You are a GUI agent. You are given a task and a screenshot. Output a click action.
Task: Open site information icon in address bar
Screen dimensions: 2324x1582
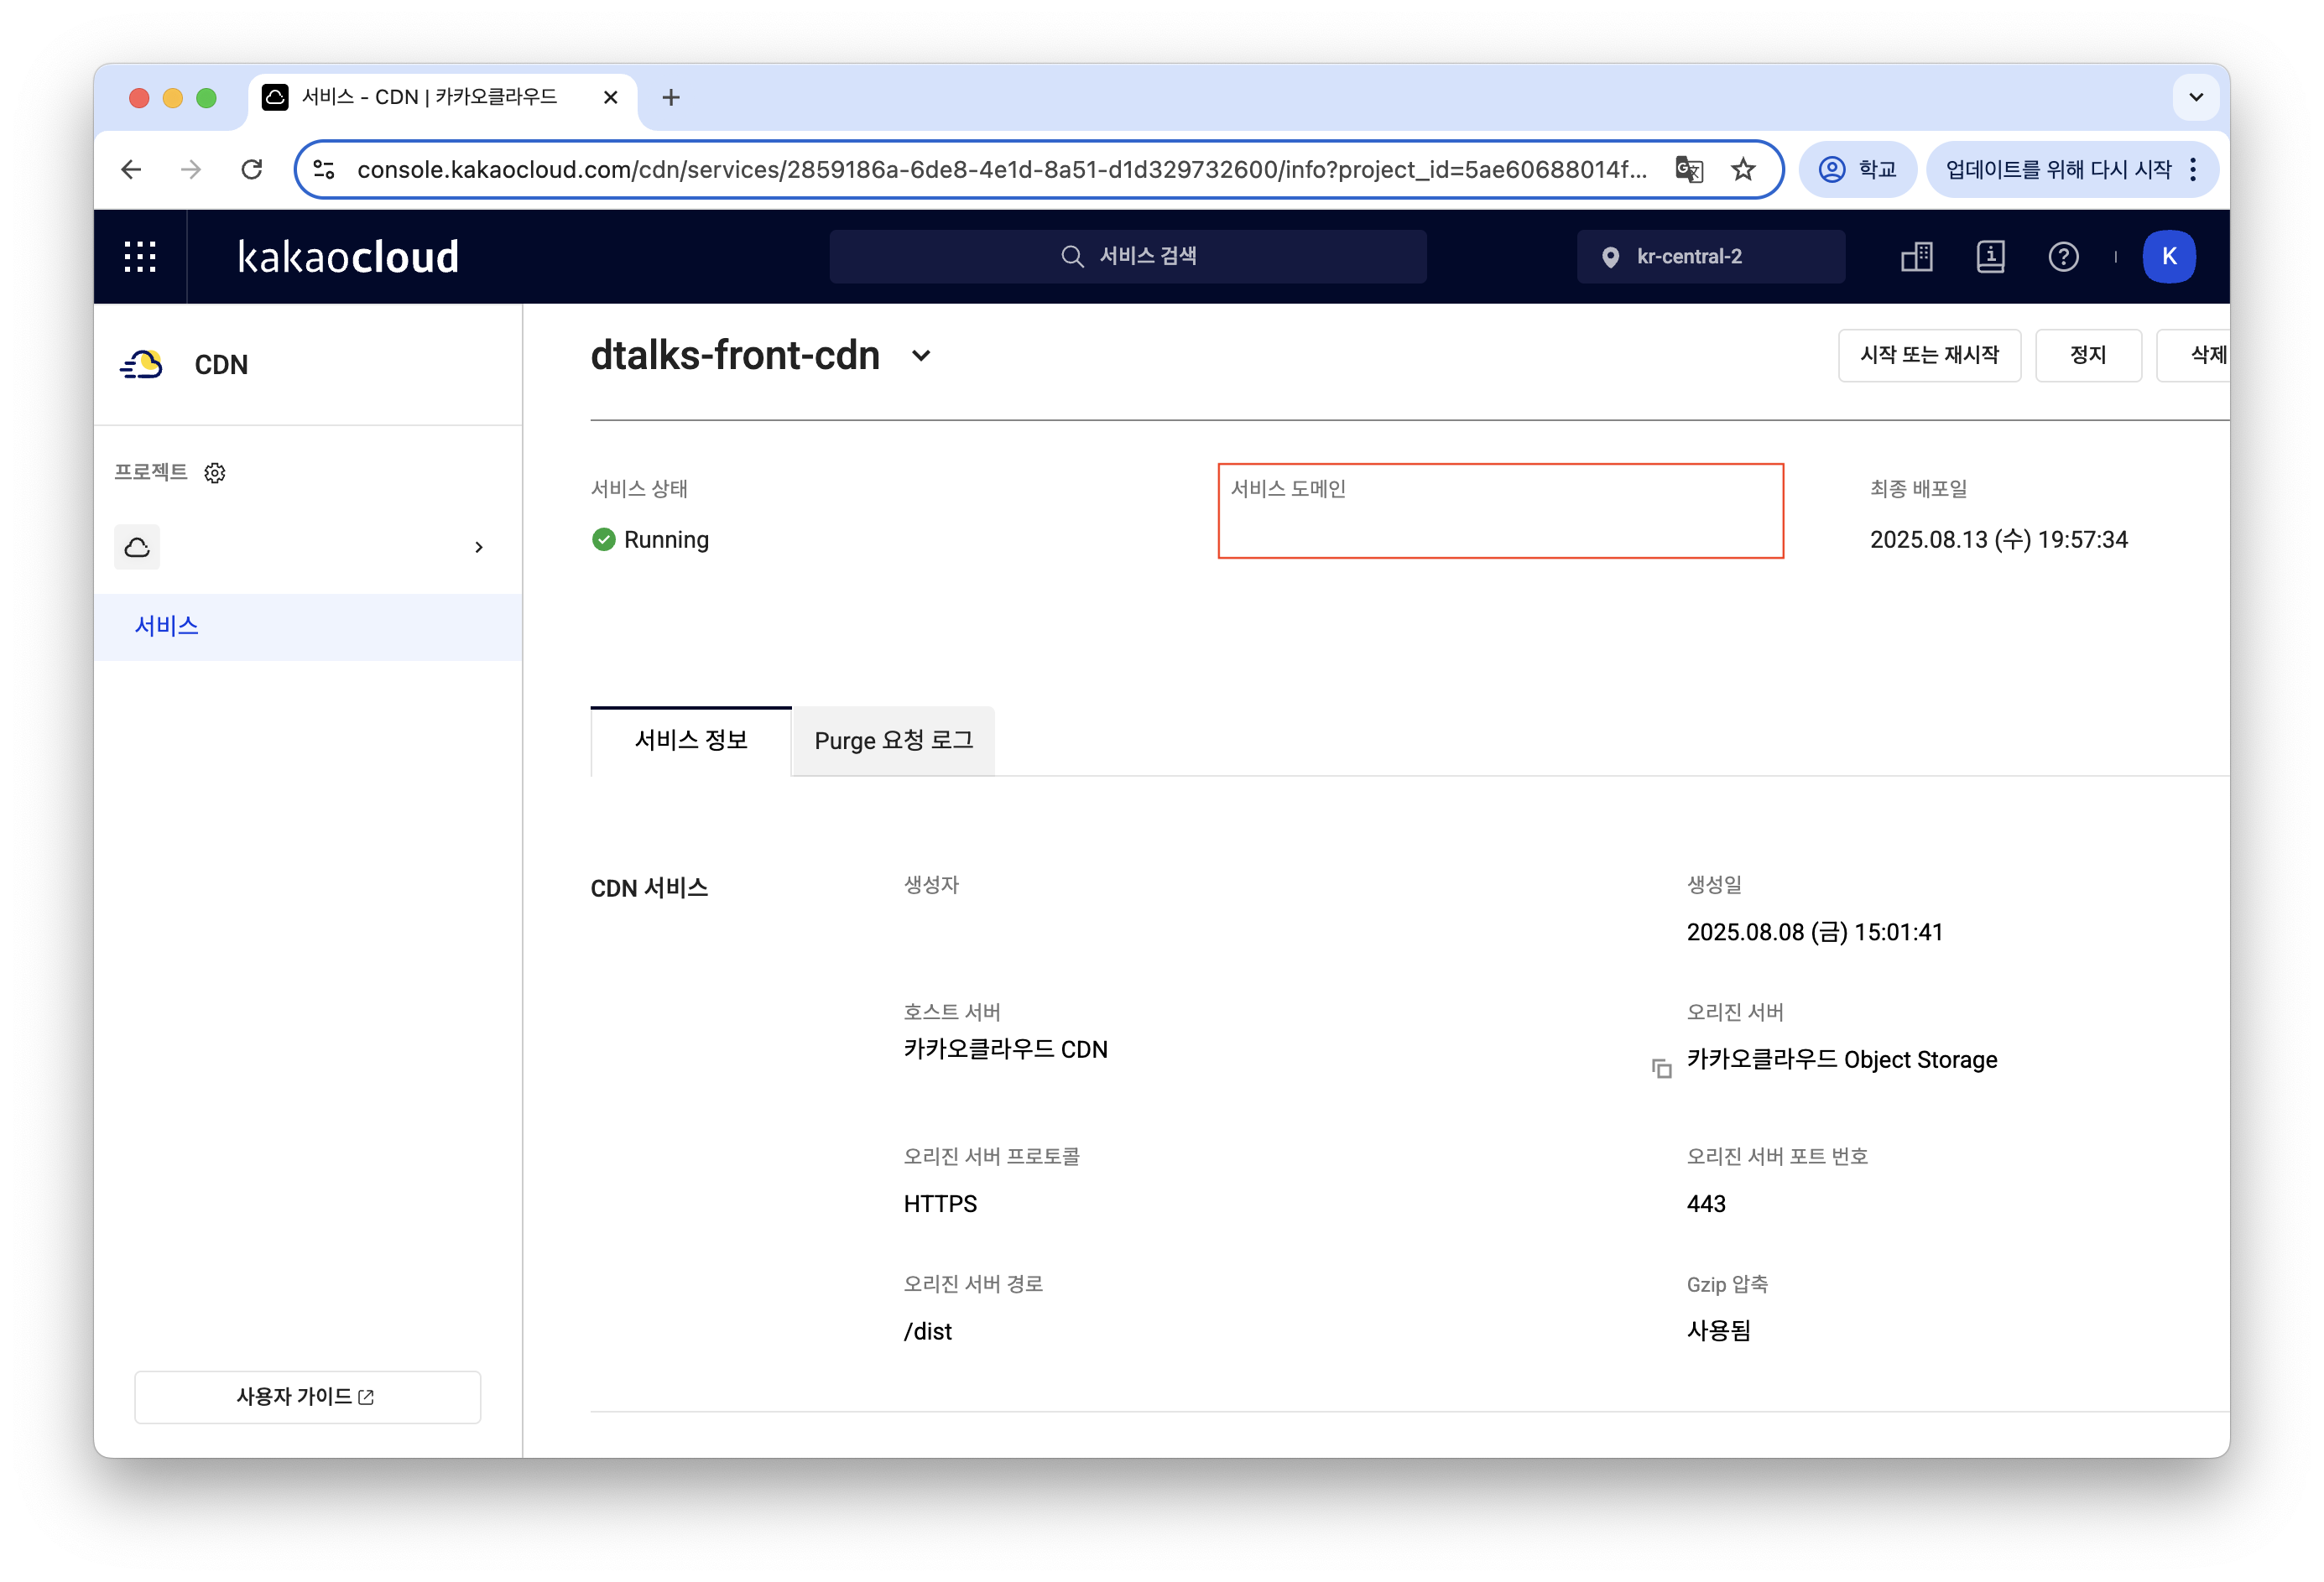tap(324, 170)
